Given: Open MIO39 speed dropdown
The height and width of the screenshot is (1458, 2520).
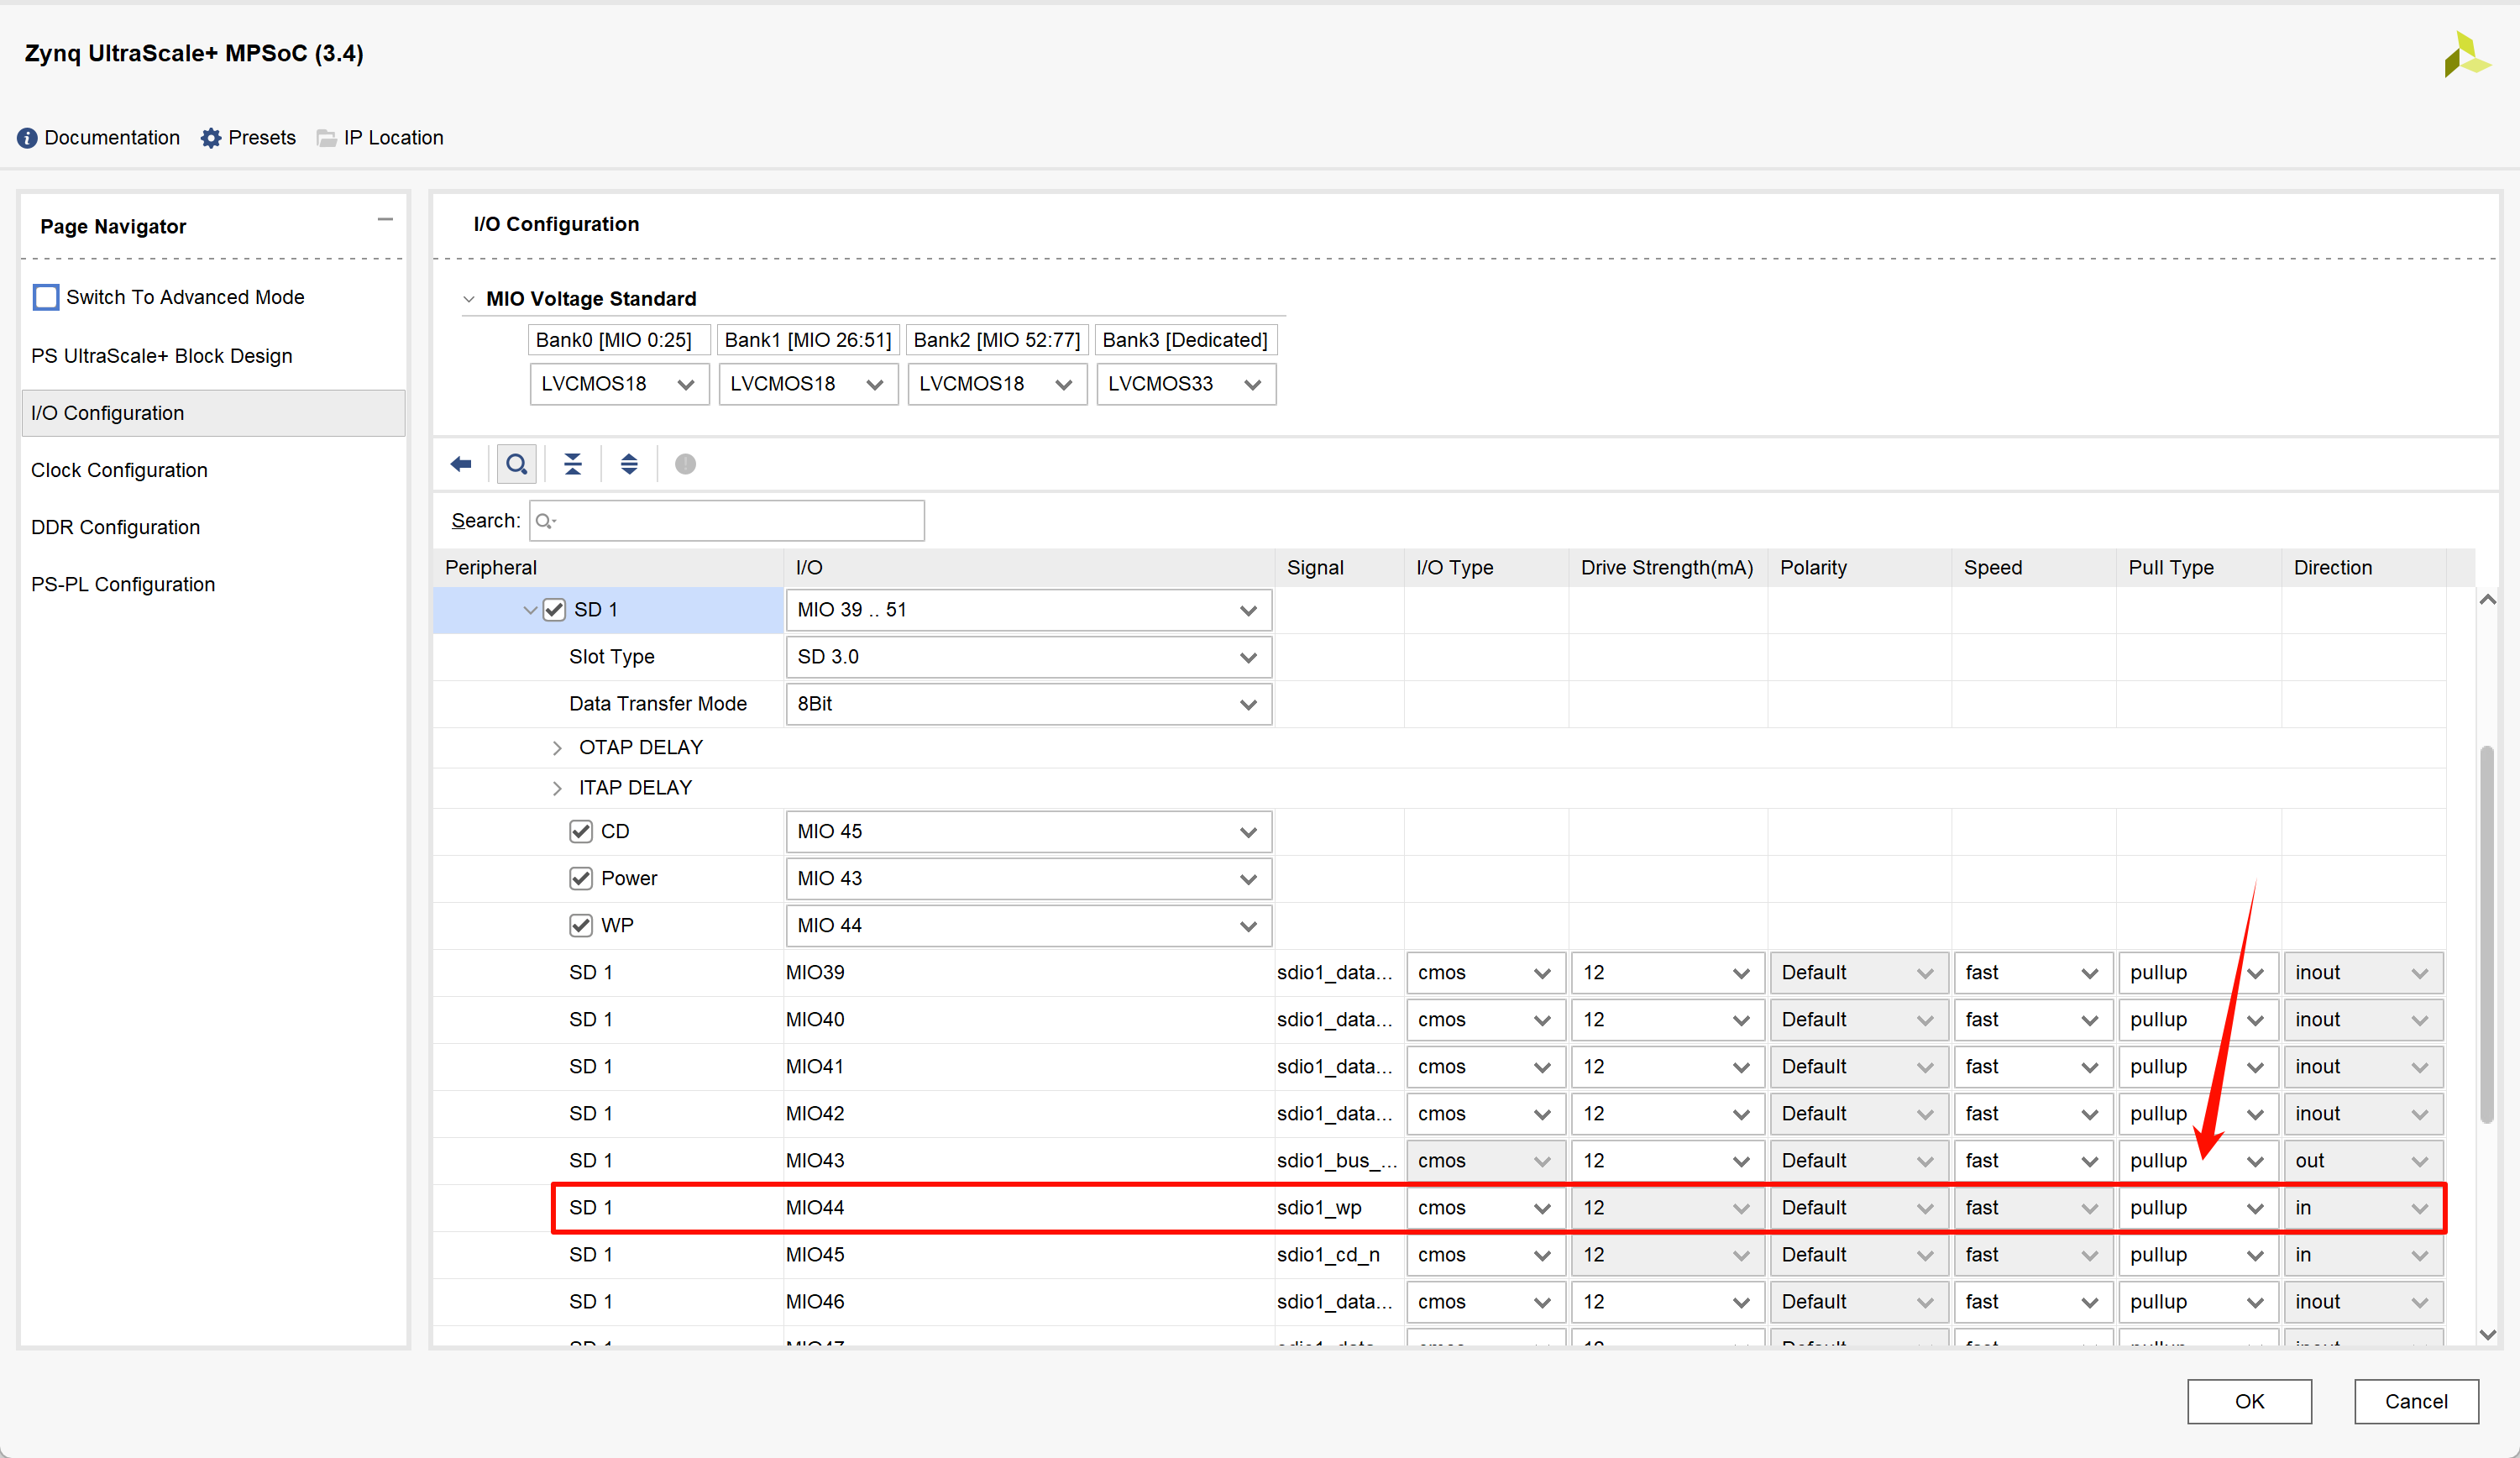Looking at the screenshot, I should point(2033,973).
